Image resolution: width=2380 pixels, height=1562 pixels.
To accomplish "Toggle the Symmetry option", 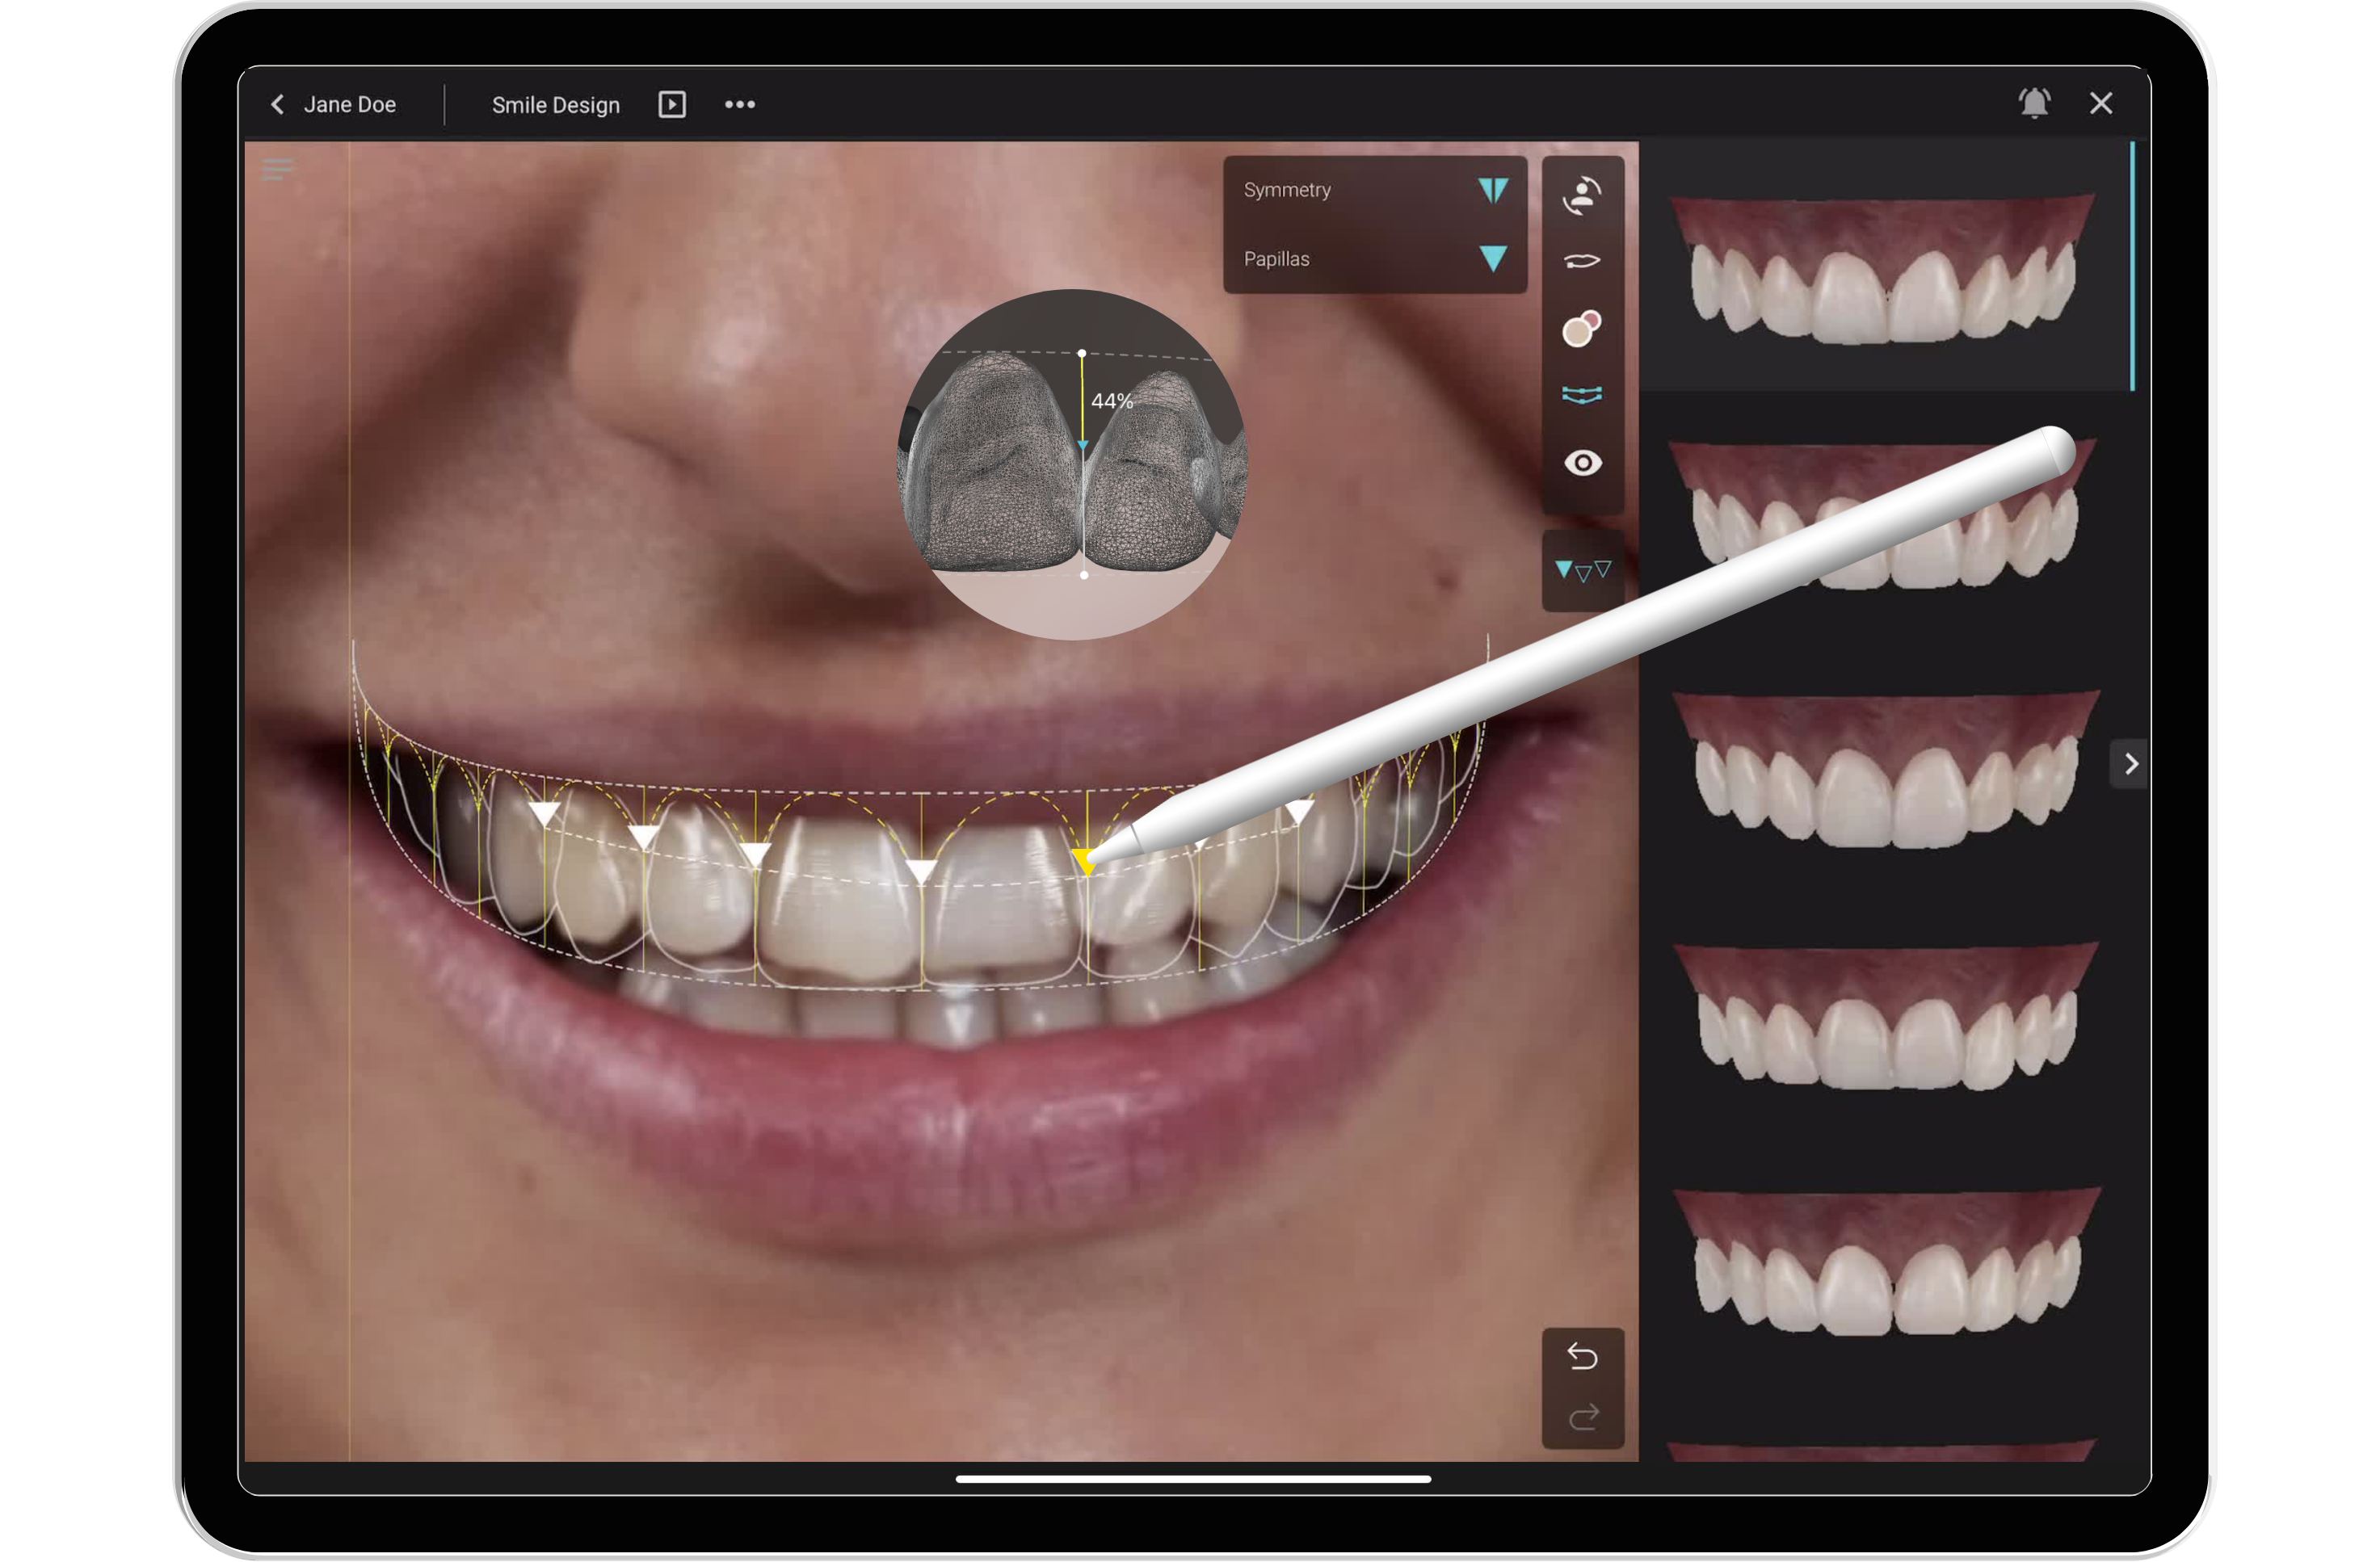I will [x=1492, y=190].
